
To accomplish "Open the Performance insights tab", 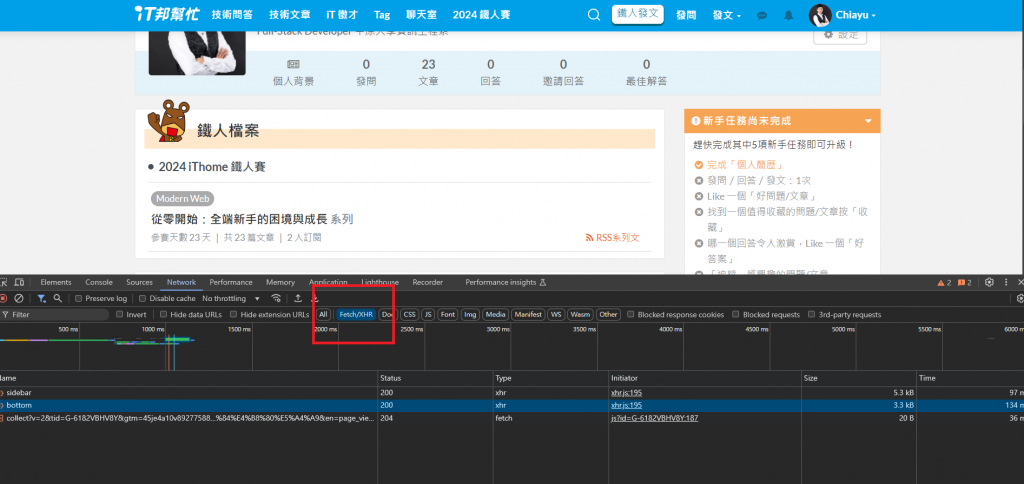I will click(505, 282).
